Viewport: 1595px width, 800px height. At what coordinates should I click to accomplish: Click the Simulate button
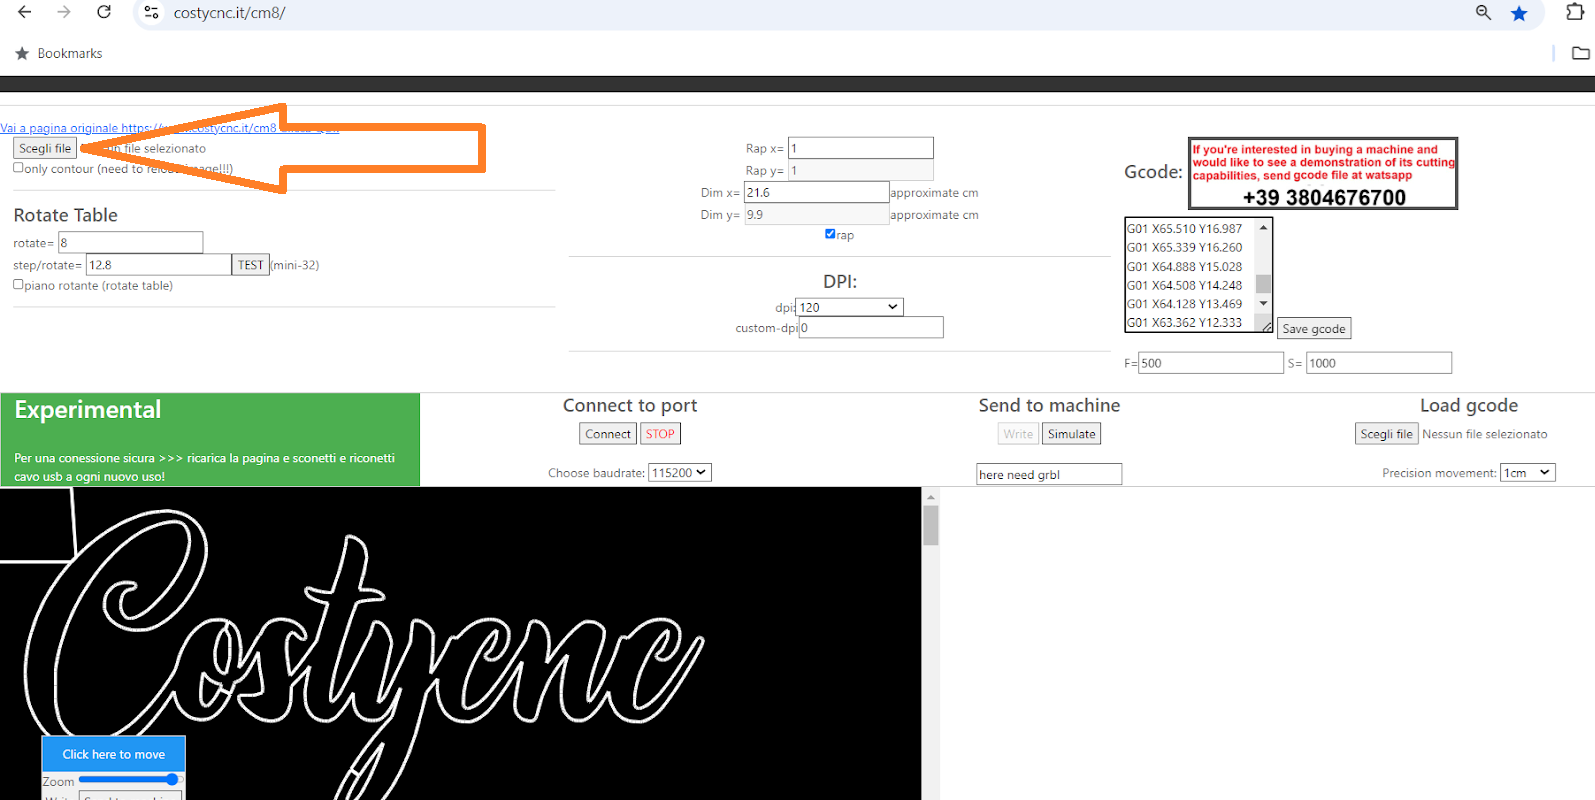tap(1071, 433)
